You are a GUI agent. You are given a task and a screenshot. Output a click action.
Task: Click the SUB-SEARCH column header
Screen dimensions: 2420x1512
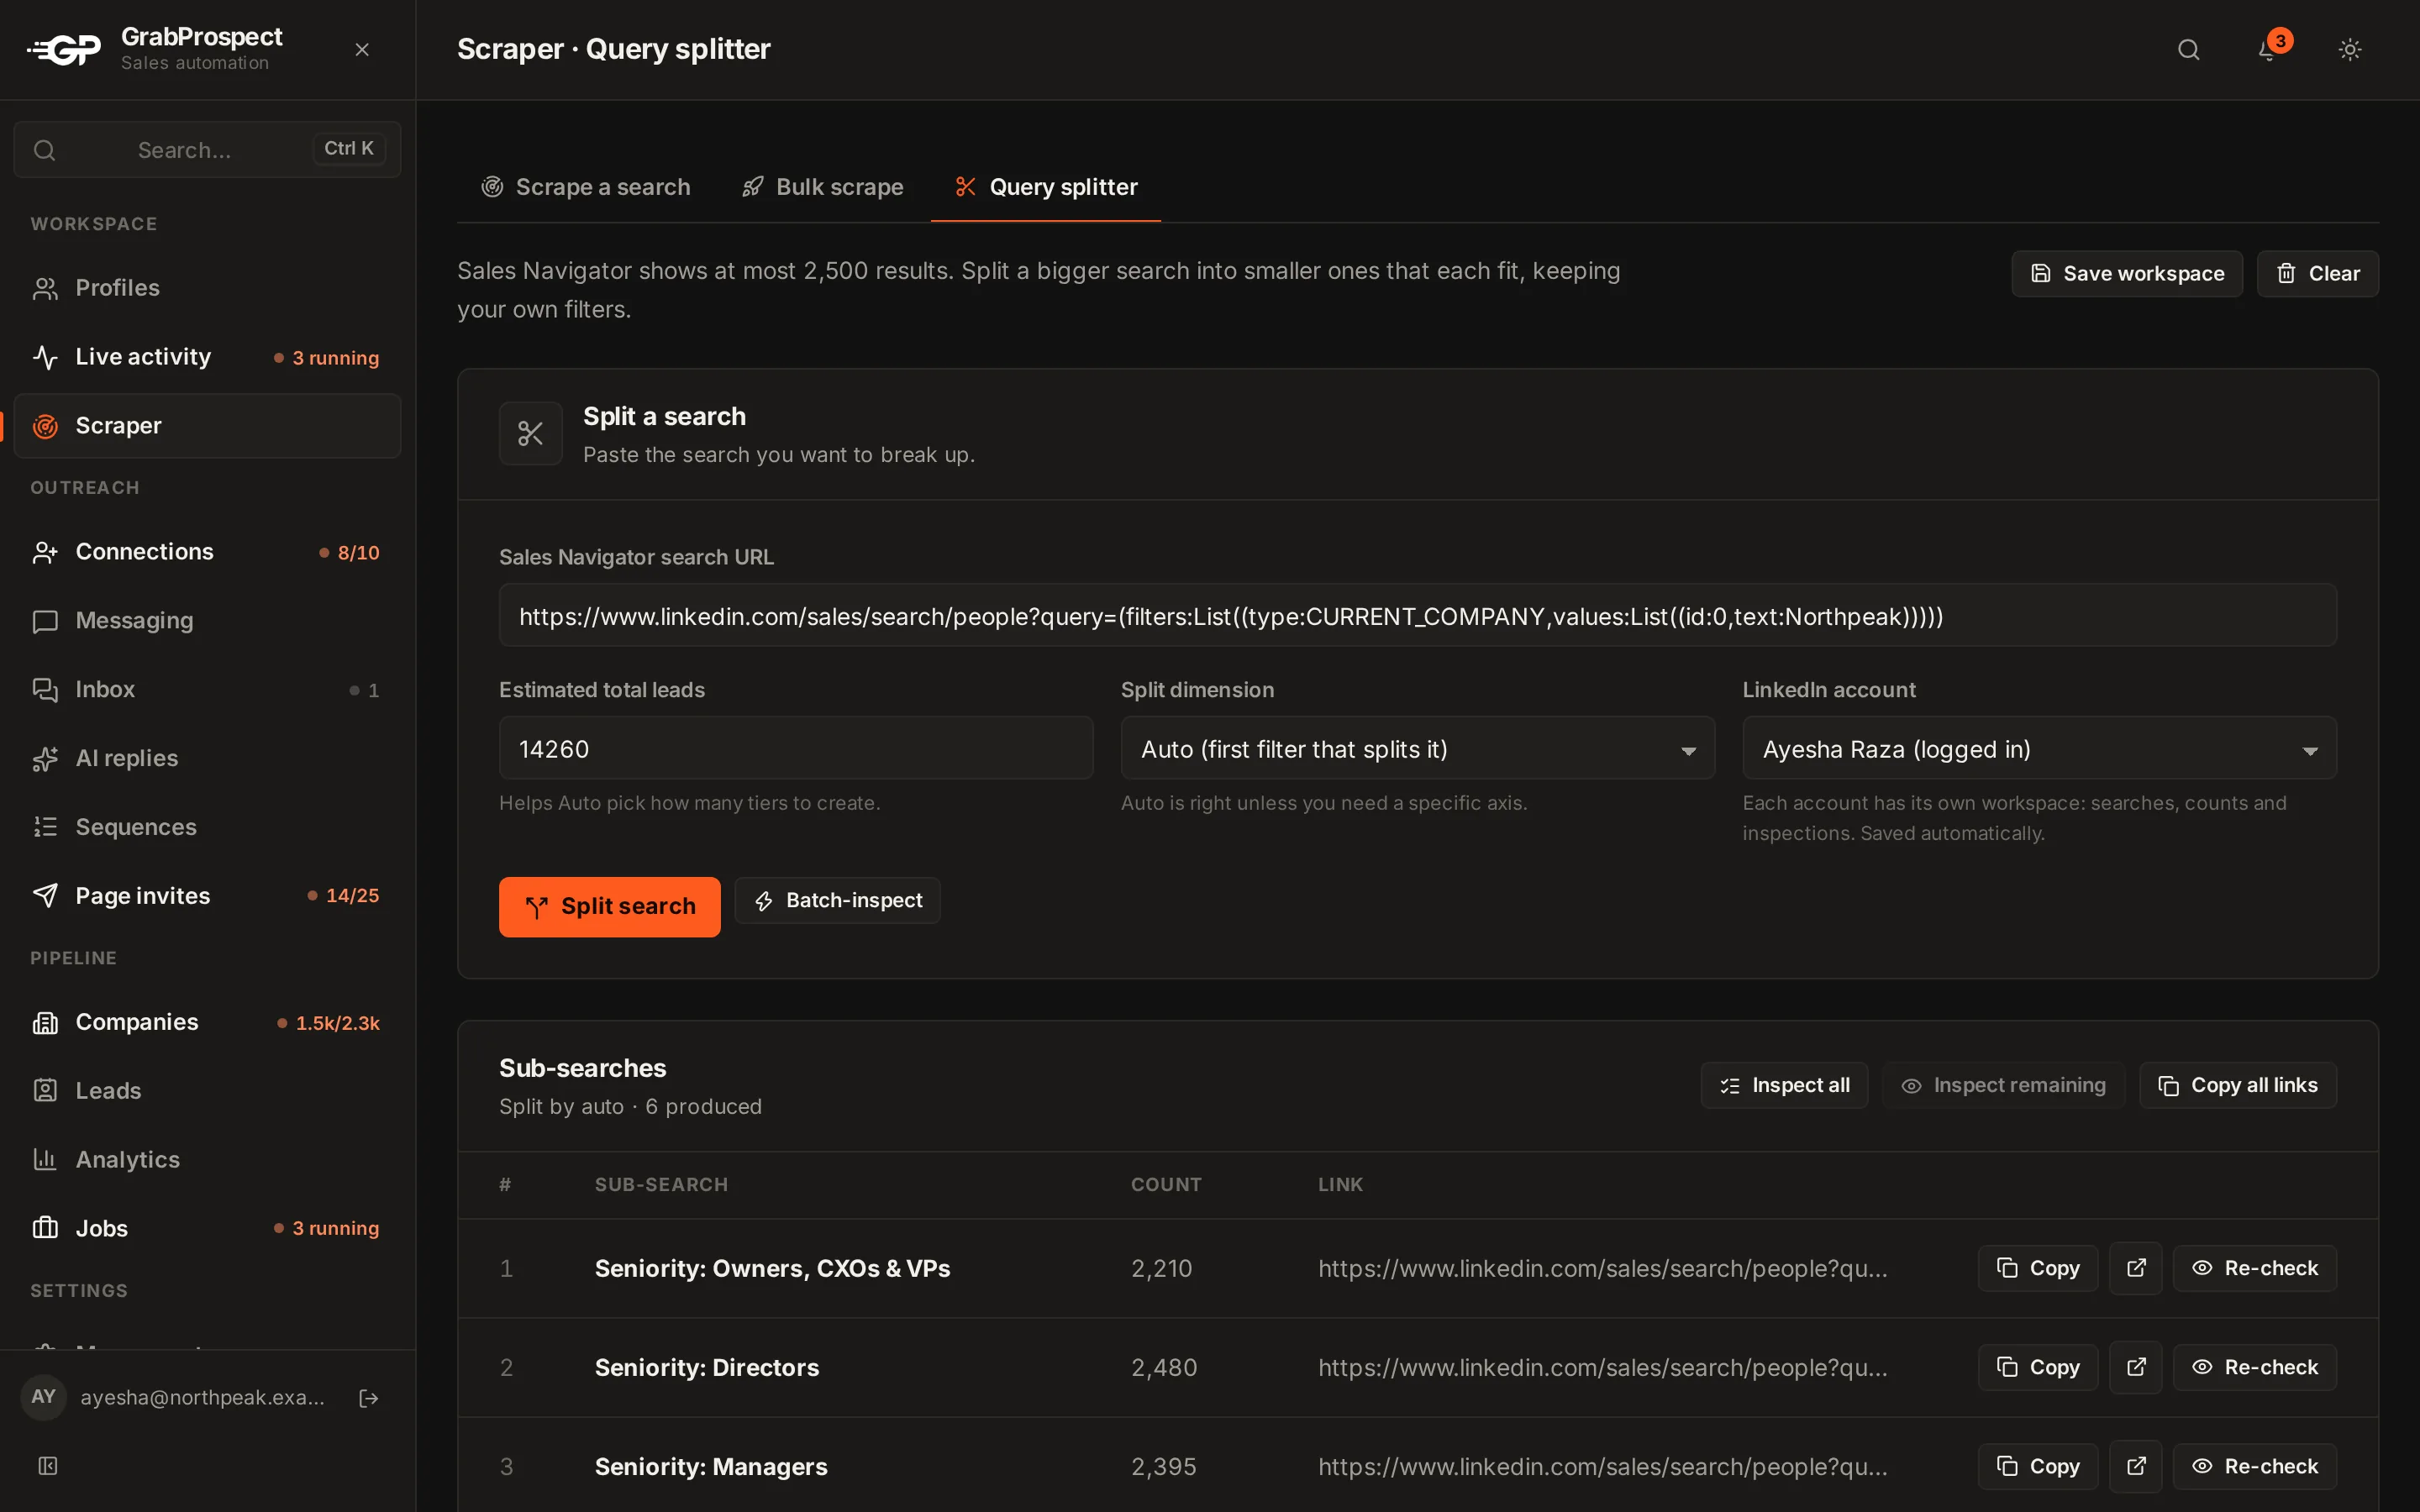pos(662,1185)
